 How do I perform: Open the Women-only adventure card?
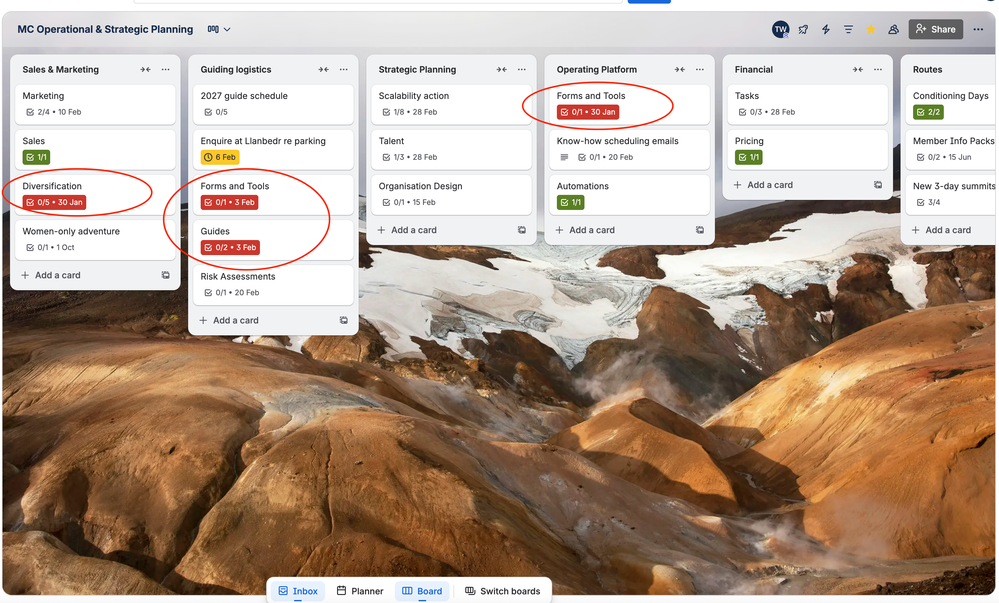(96, 240)
